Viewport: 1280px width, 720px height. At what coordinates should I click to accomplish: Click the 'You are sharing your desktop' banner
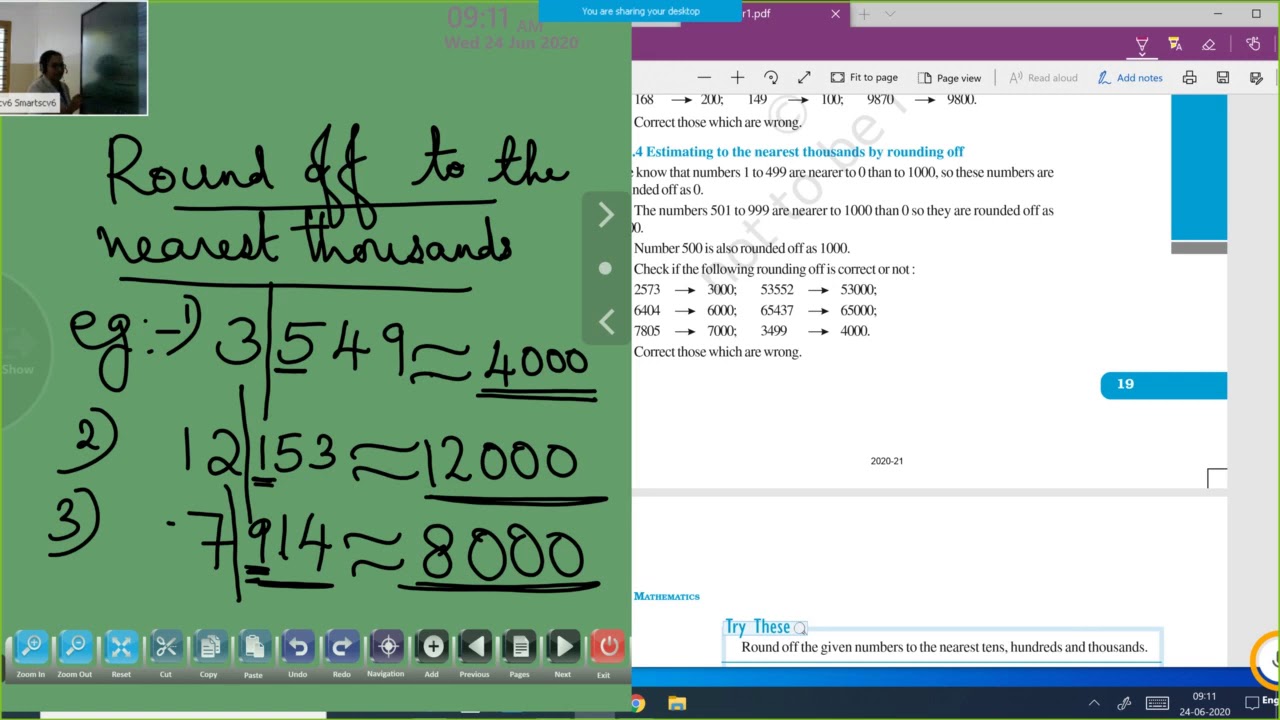640,11
